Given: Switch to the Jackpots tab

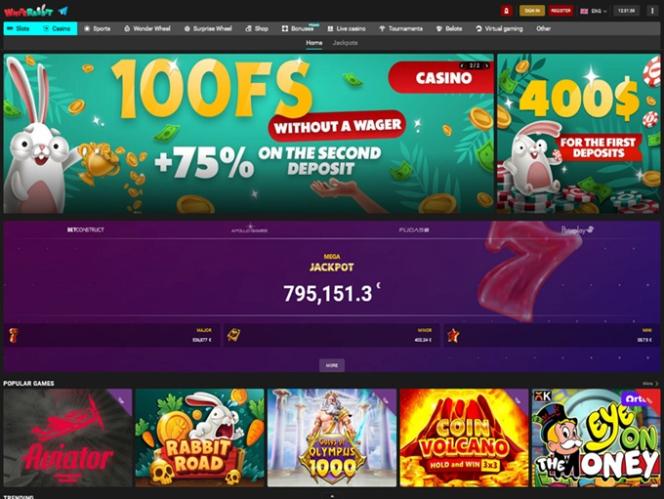Looking at the screenshot, I should (x=345, y=43).
